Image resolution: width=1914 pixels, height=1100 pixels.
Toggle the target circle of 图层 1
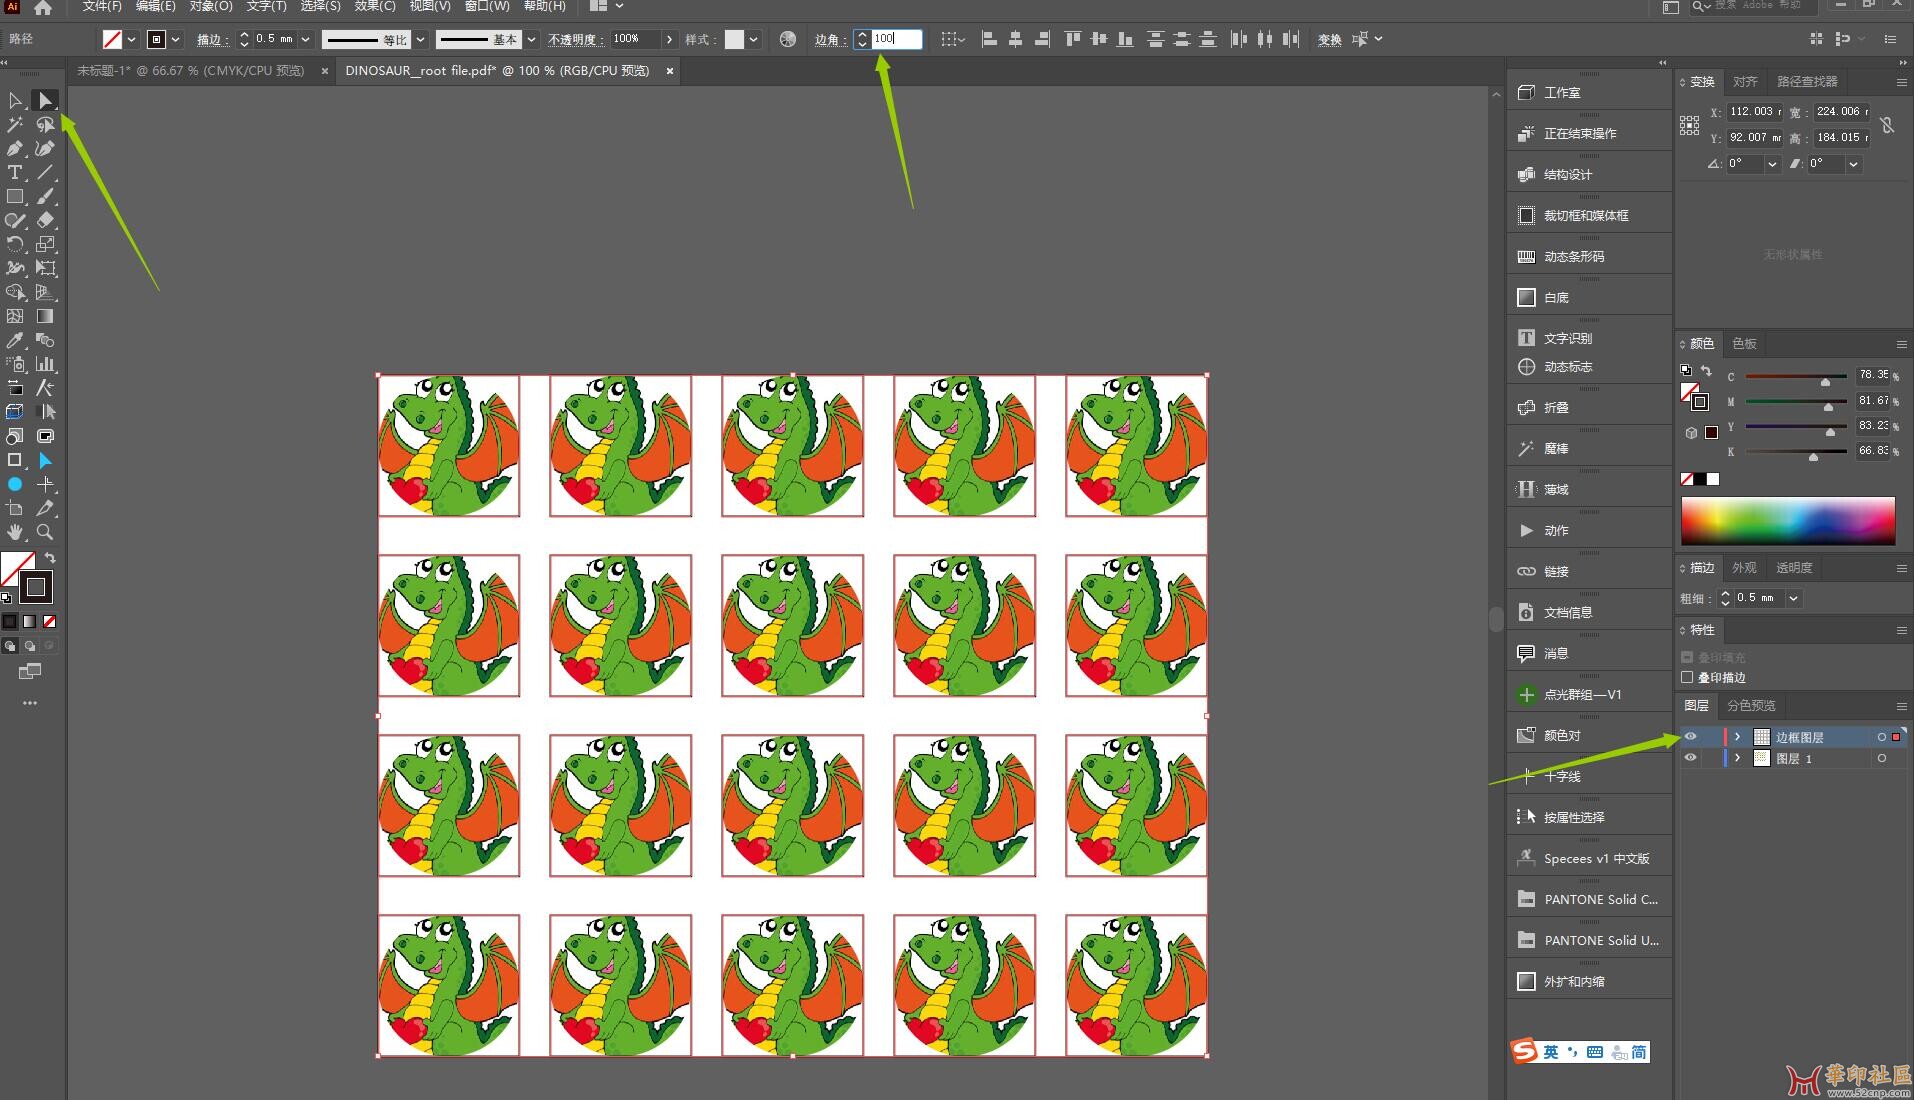1881,758
